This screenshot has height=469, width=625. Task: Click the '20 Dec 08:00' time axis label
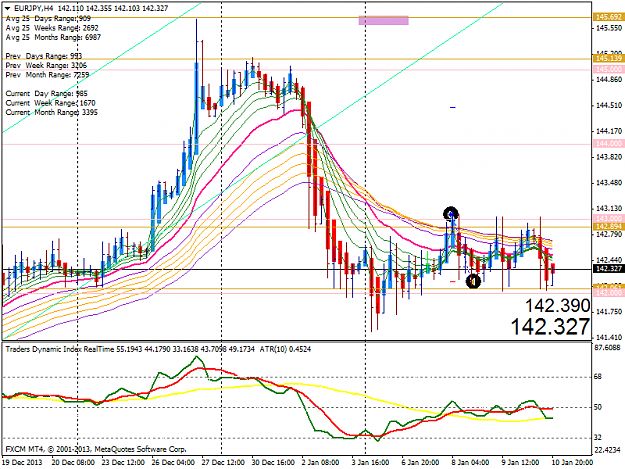[73, 462]
